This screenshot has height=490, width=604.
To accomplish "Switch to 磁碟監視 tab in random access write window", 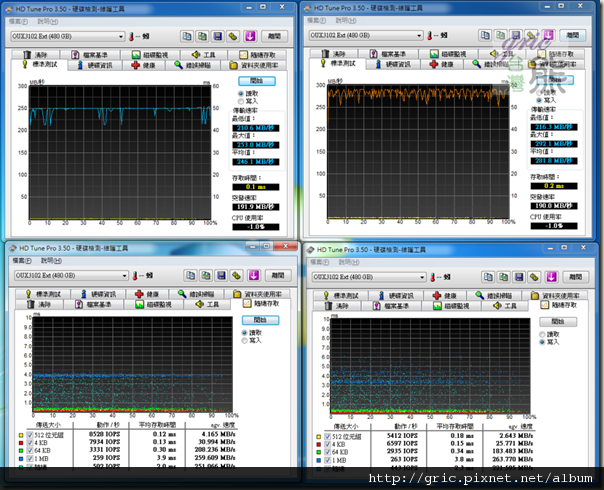I will click(450, 306).
